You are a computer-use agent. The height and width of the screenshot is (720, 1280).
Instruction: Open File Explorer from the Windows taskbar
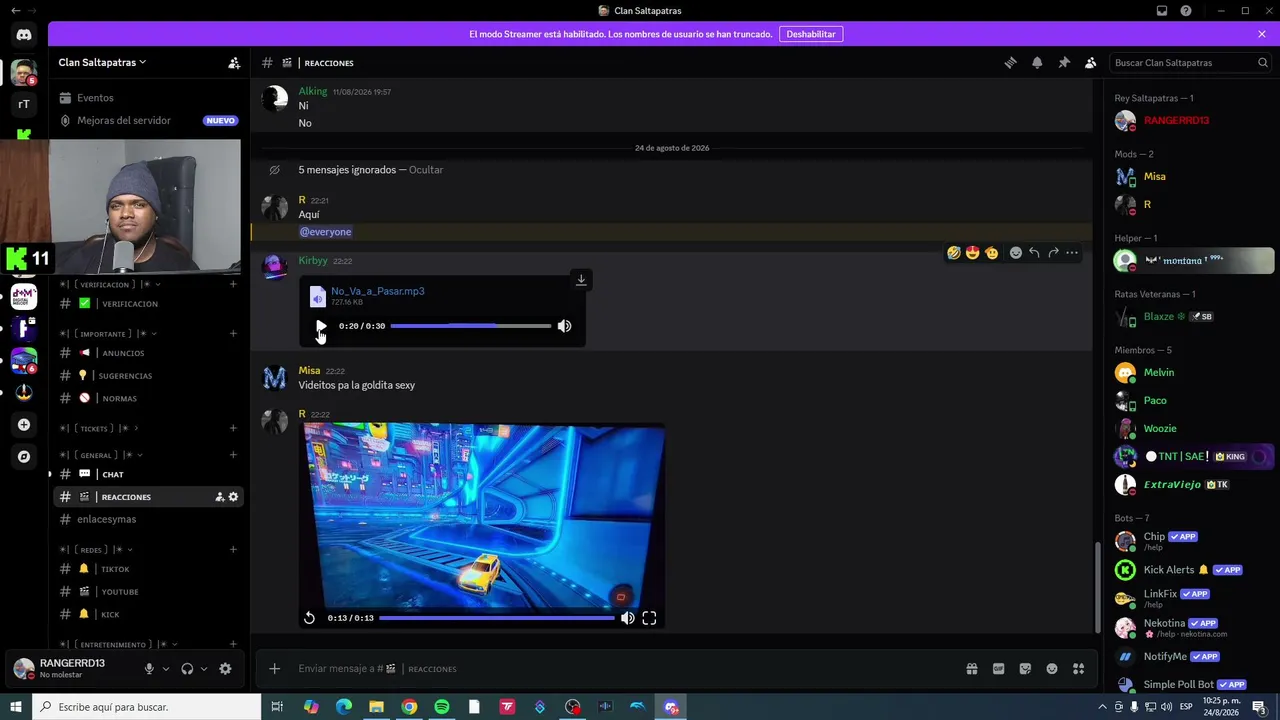376,707
